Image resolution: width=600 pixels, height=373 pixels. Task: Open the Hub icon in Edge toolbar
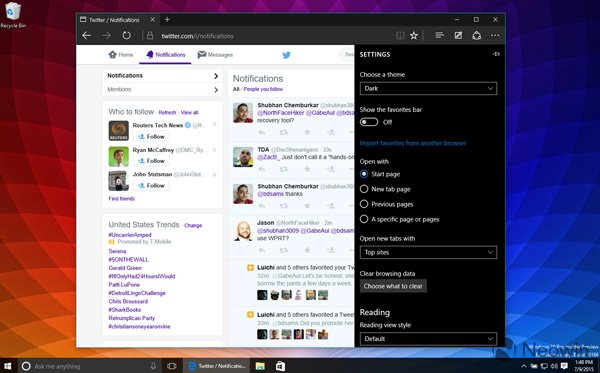point(439,36)
